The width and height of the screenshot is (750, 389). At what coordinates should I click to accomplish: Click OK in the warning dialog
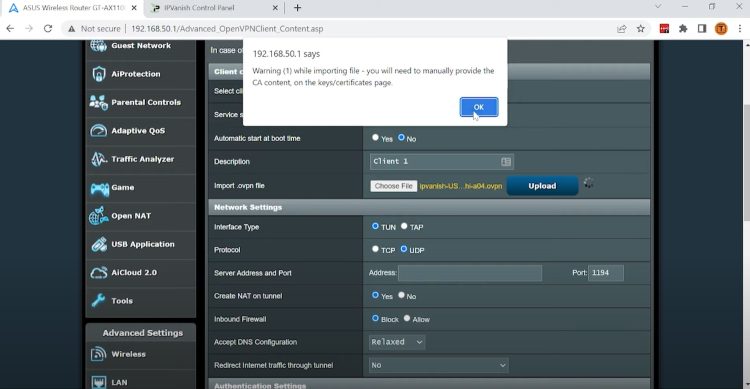[479, 107]
